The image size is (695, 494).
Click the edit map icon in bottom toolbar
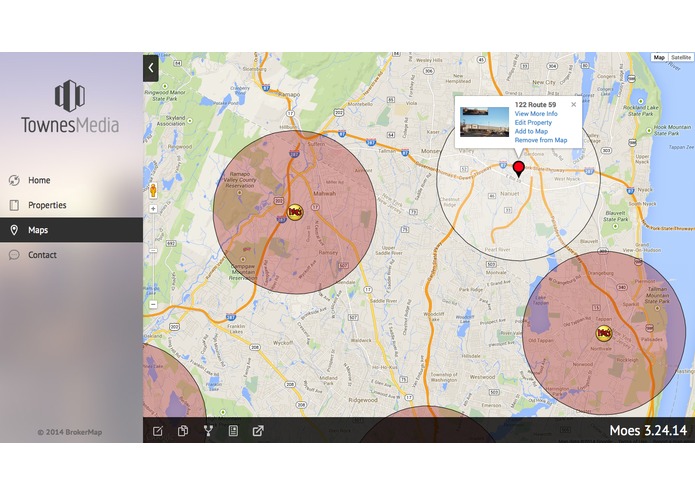coord(158,431)
